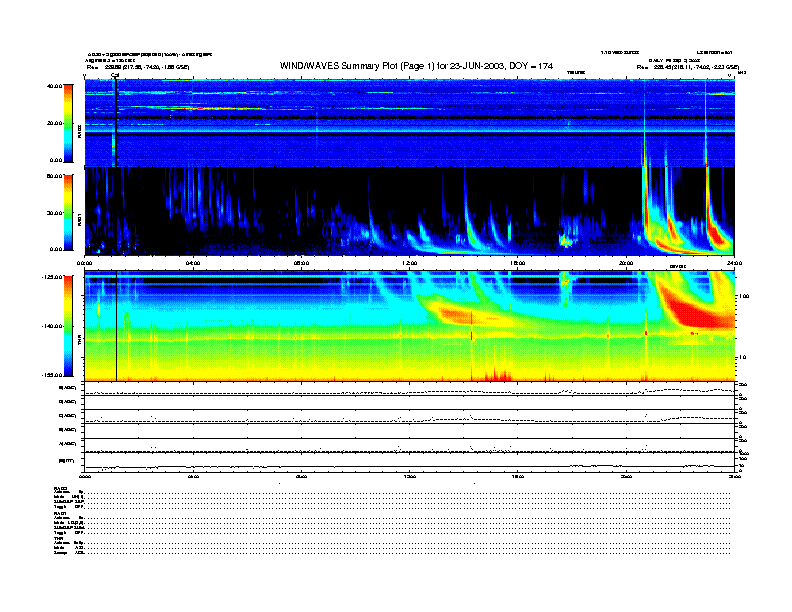Click the RAD1 spectrogram panel
The image size is (792, 612).
click(x=409, y=211)
